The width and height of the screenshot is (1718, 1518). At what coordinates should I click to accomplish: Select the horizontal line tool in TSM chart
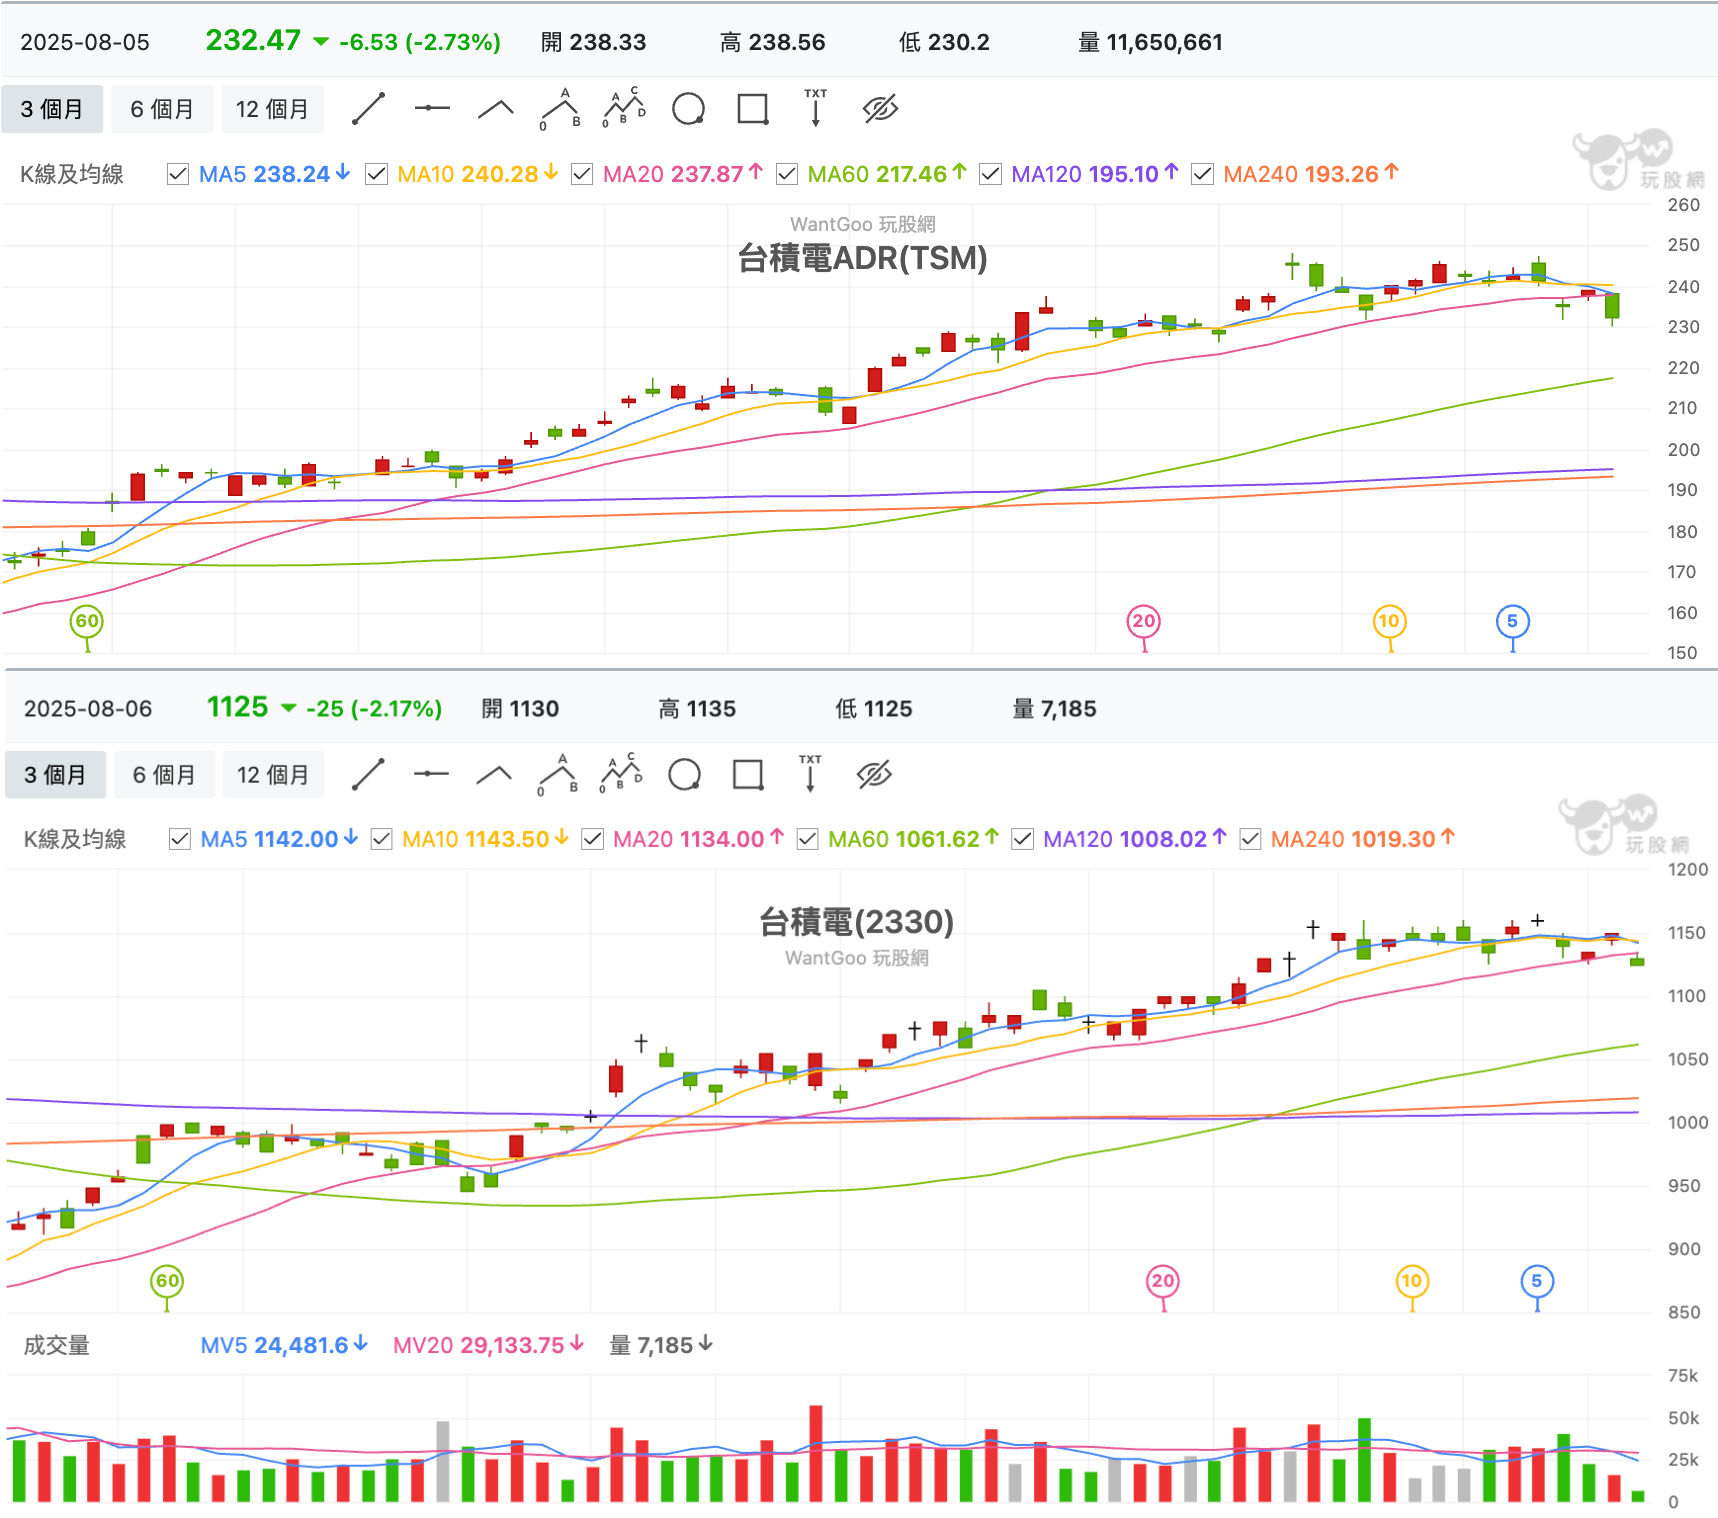click(432, 109)
